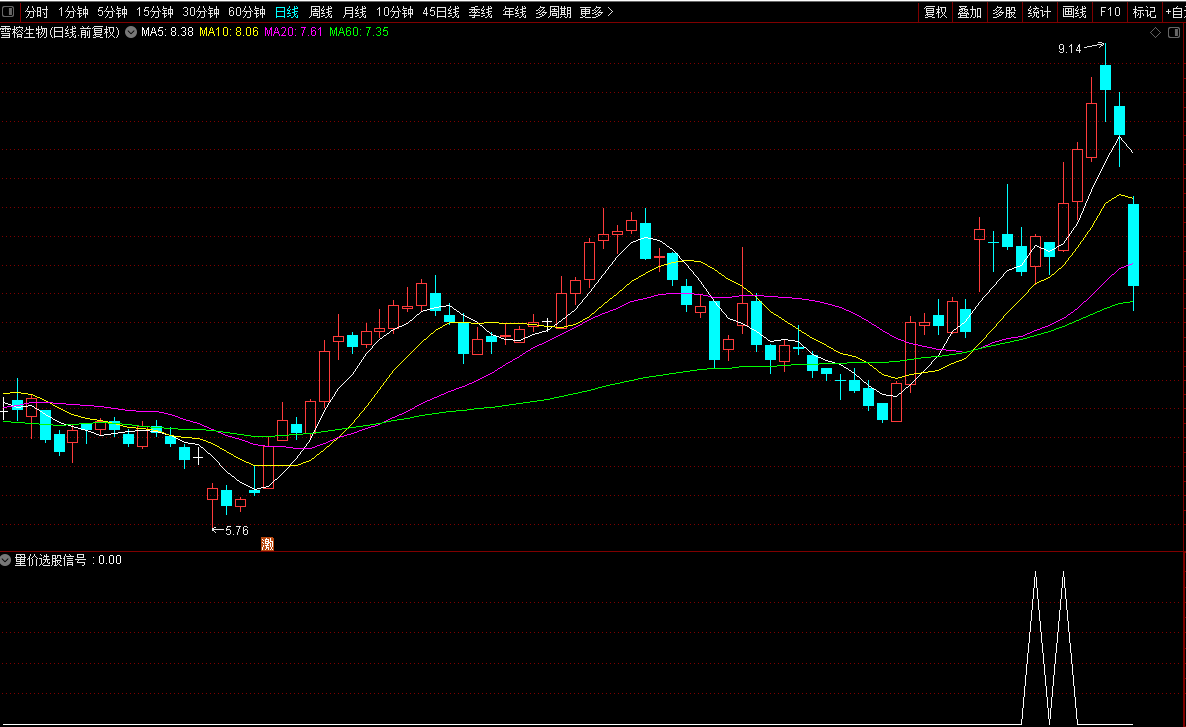Select the 季线 quarterly chart tab

[480, 12]
